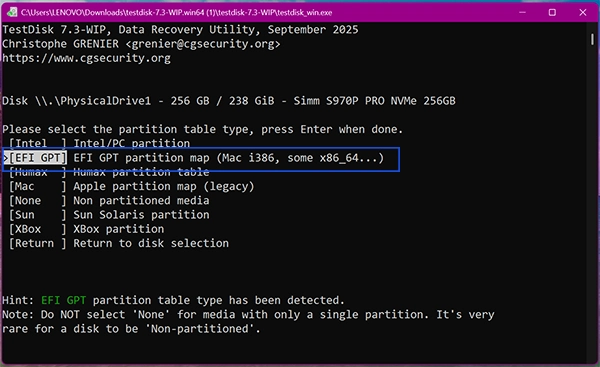Click the "rare for a disk to be 'Non-partitioned'" line
The width and height of the screenshot is (600, 367).
point(131,329)
